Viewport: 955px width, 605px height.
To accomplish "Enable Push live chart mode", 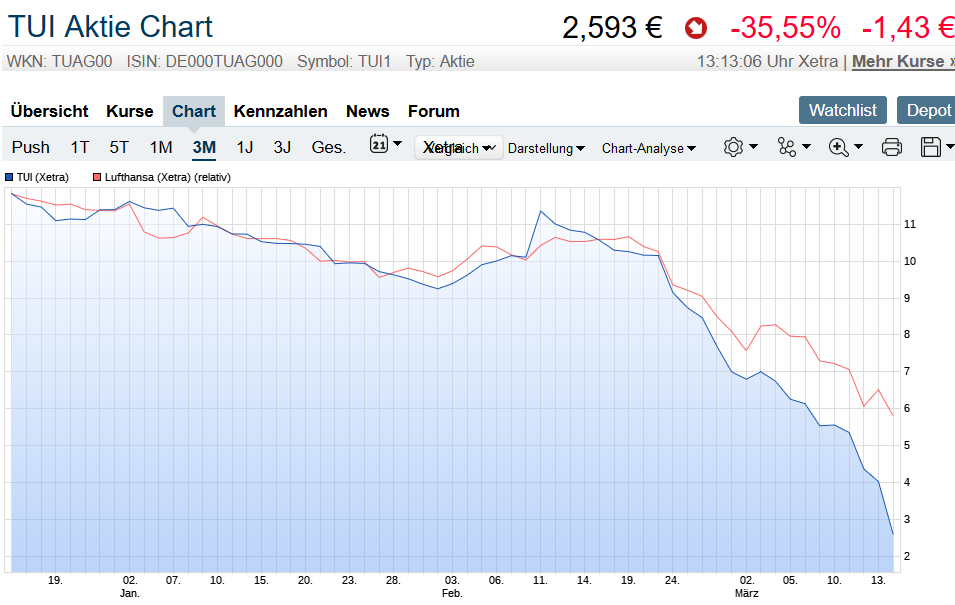I will tap(30, 147).
